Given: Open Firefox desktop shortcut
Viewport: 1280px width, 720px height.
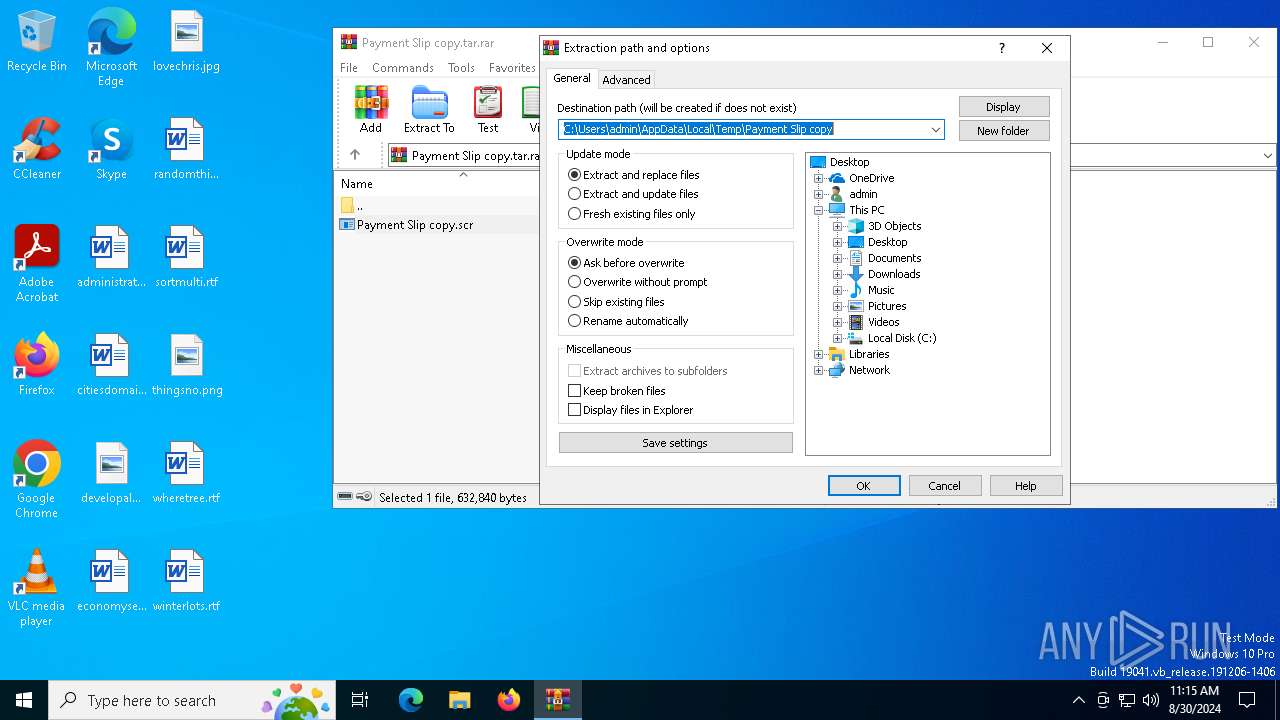Looking at the screenshot, I should click(x=37, y=365).
